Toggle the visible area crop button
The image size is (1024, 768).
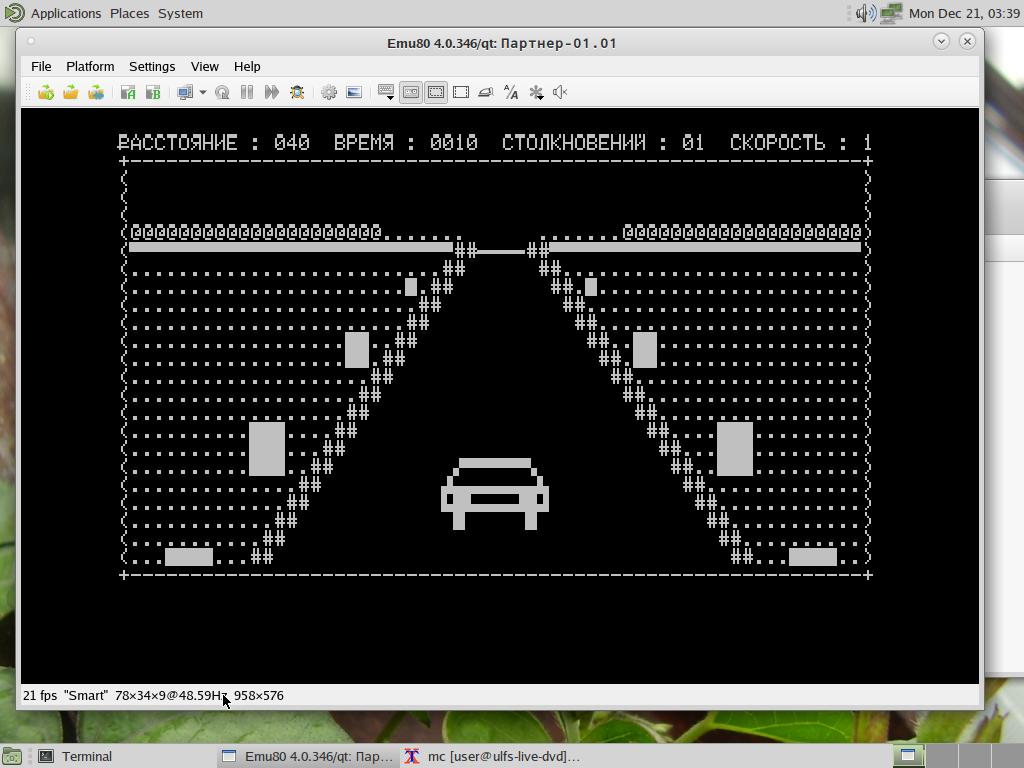point(436,92)
